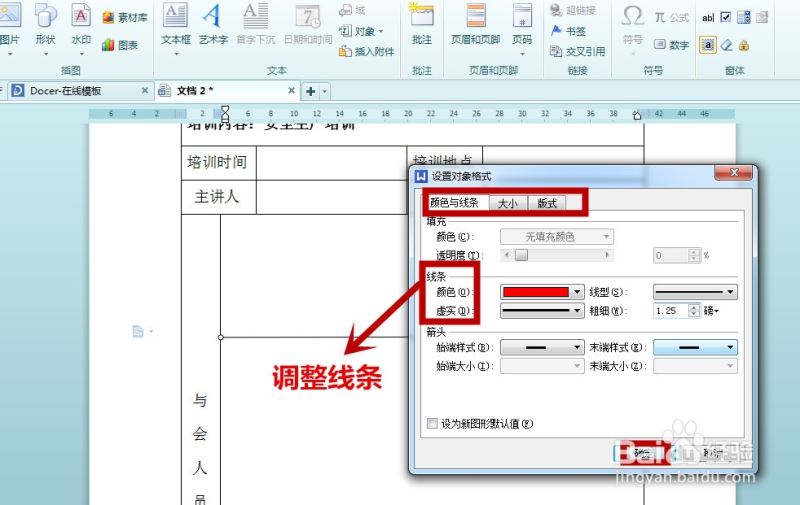Open the 线型 line style dropdown
This screenshot has height=505, width=800.
(x=695, y=292)
